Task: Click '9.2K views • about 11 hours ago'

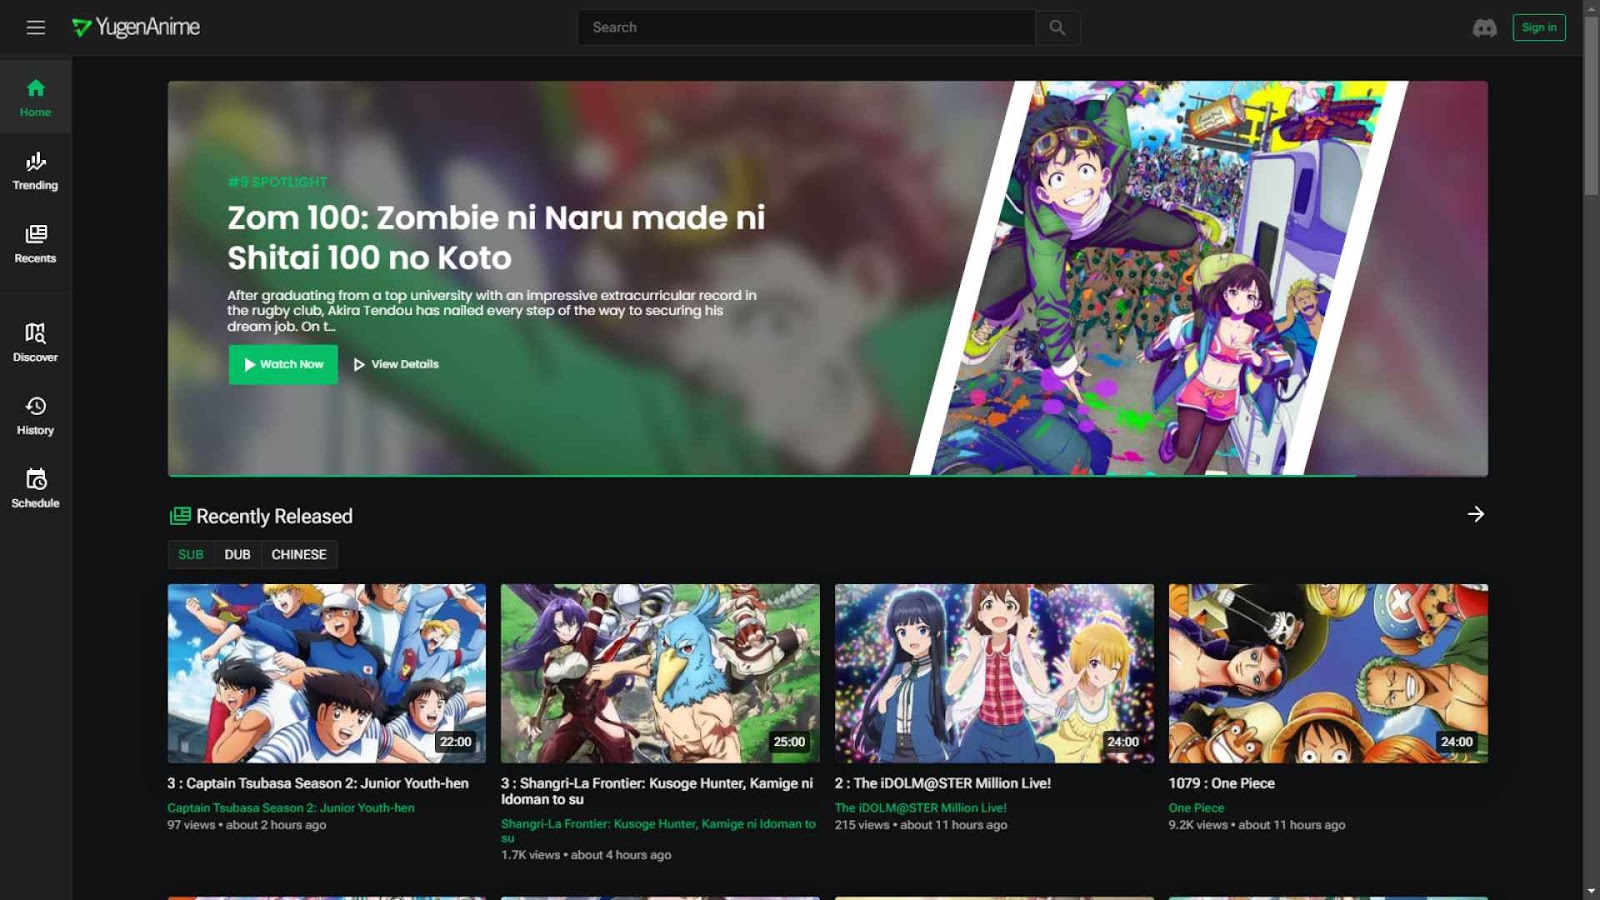Action: [1257, 825]
